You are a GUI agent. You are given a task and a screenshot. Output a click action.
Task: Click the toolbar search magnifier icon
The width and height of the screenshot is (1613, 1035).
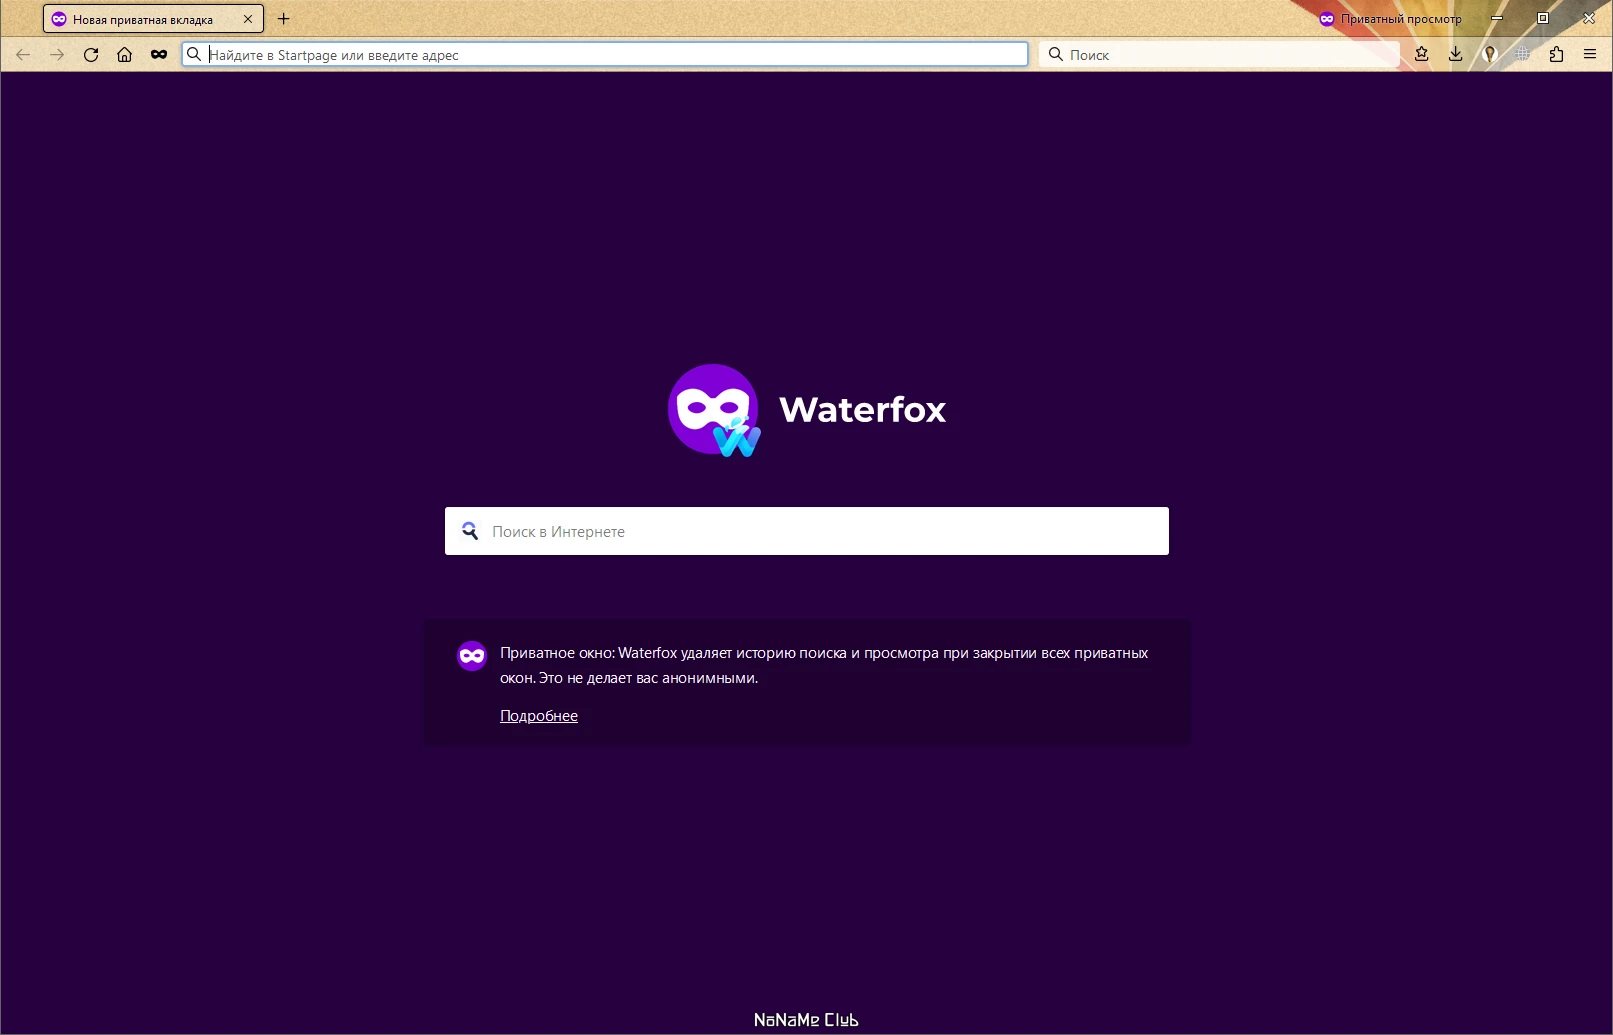(x=1055, y=54)
